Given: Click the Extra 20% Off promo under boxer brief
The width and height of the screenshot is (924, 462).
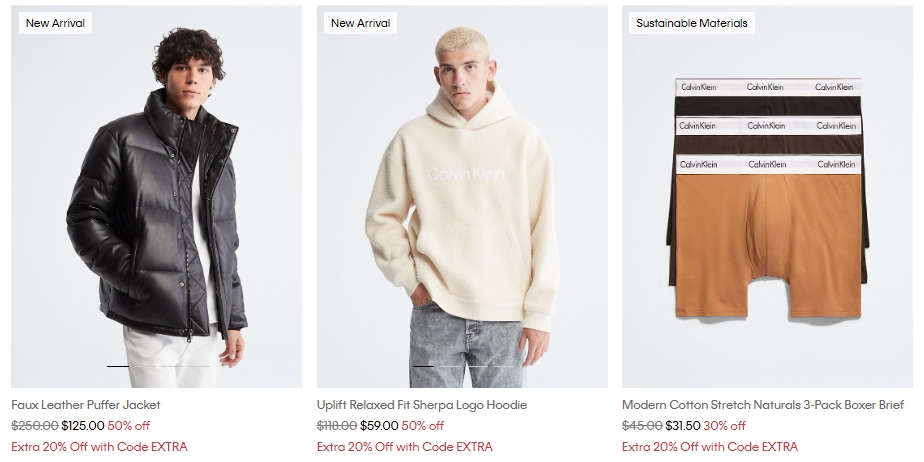Looking at the screenshot, I should point(710,447).
